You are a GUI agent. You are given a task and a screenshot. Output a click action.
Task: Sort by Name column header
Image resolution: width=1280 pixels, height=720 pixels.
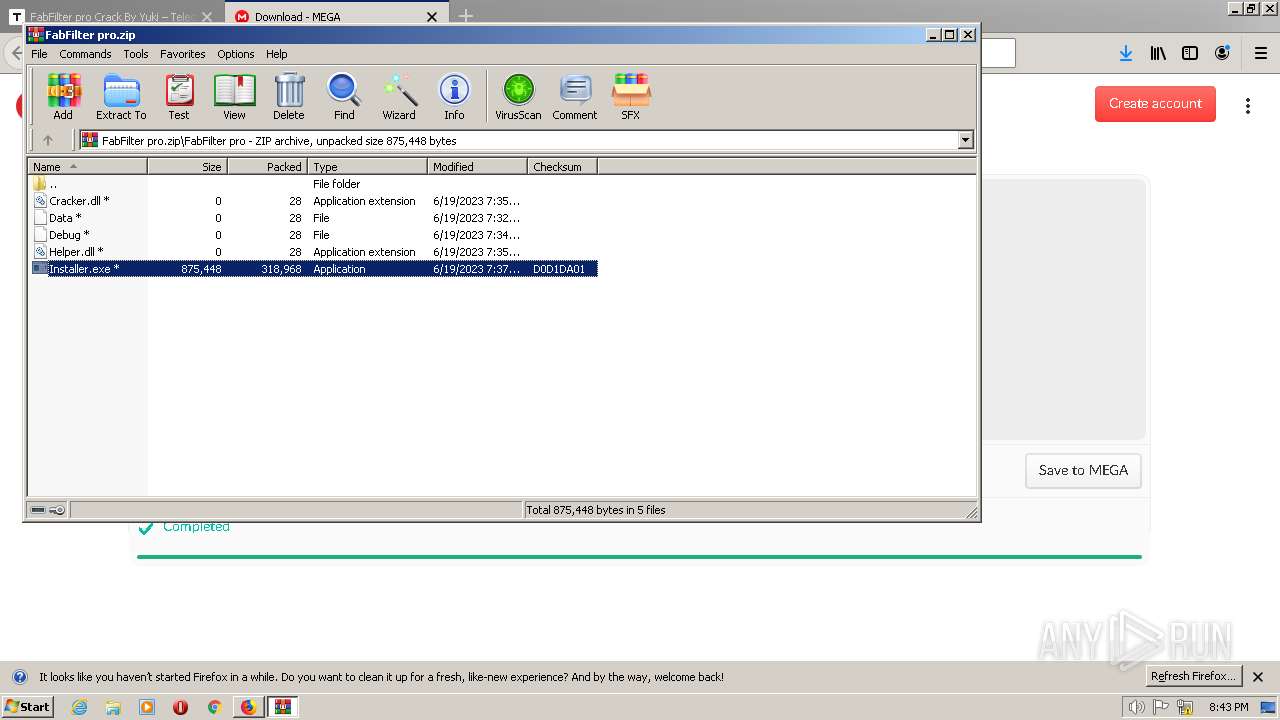87,167
